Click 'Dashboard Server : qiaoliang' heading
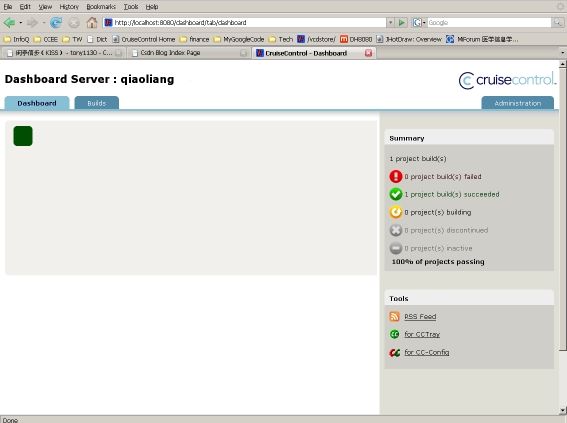The height and width of the screenshot is (423, 567). pos(89,79)
